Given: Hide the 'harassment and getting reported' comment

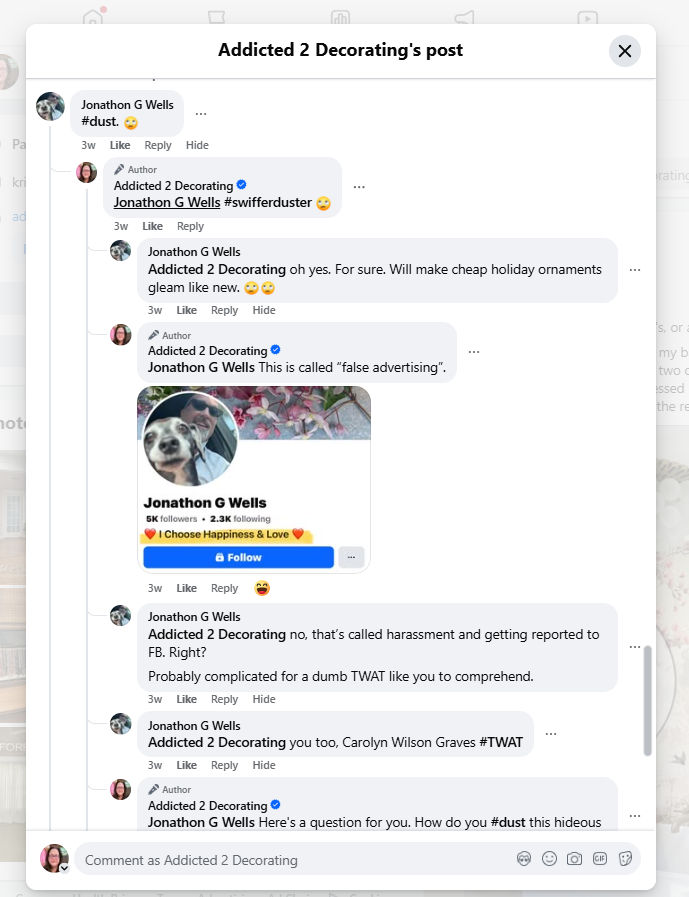Looking at the screenshot, I should pyautogui.click(x=264, y=699).
